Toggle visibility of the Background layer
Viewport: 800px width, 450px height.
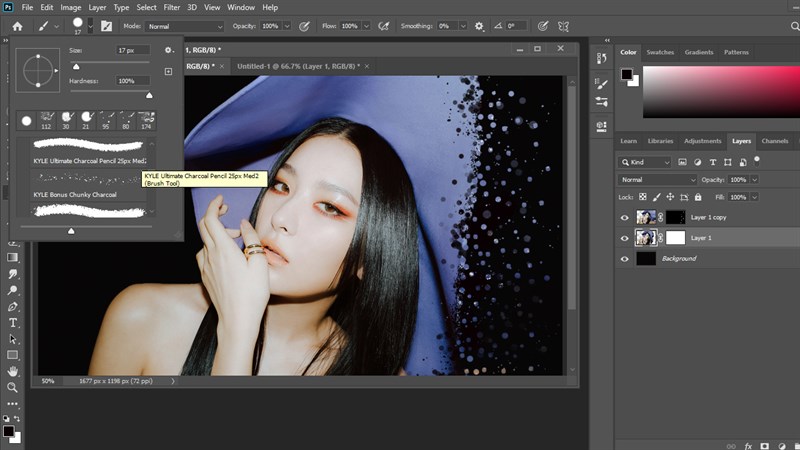(625, 258)
